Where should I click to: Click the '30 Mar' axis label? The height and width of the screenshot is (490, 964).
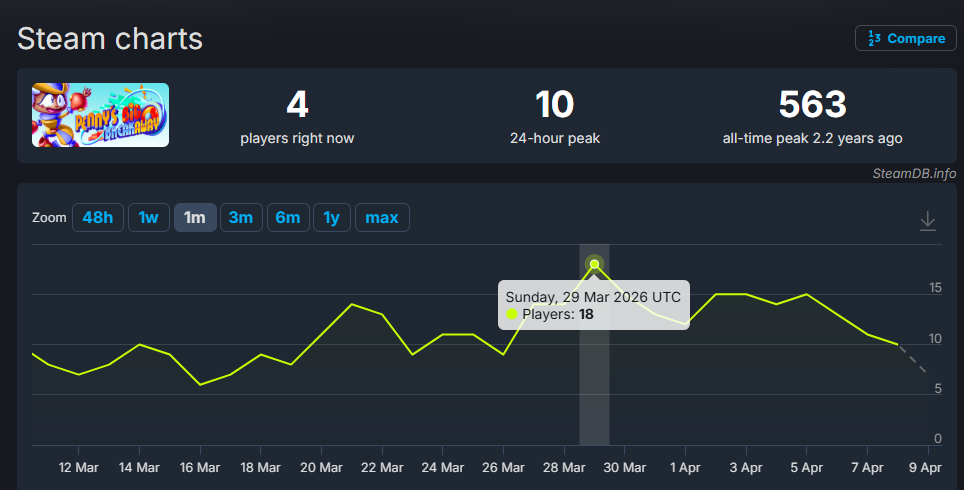pyautogui.click(x=625, y=468)
